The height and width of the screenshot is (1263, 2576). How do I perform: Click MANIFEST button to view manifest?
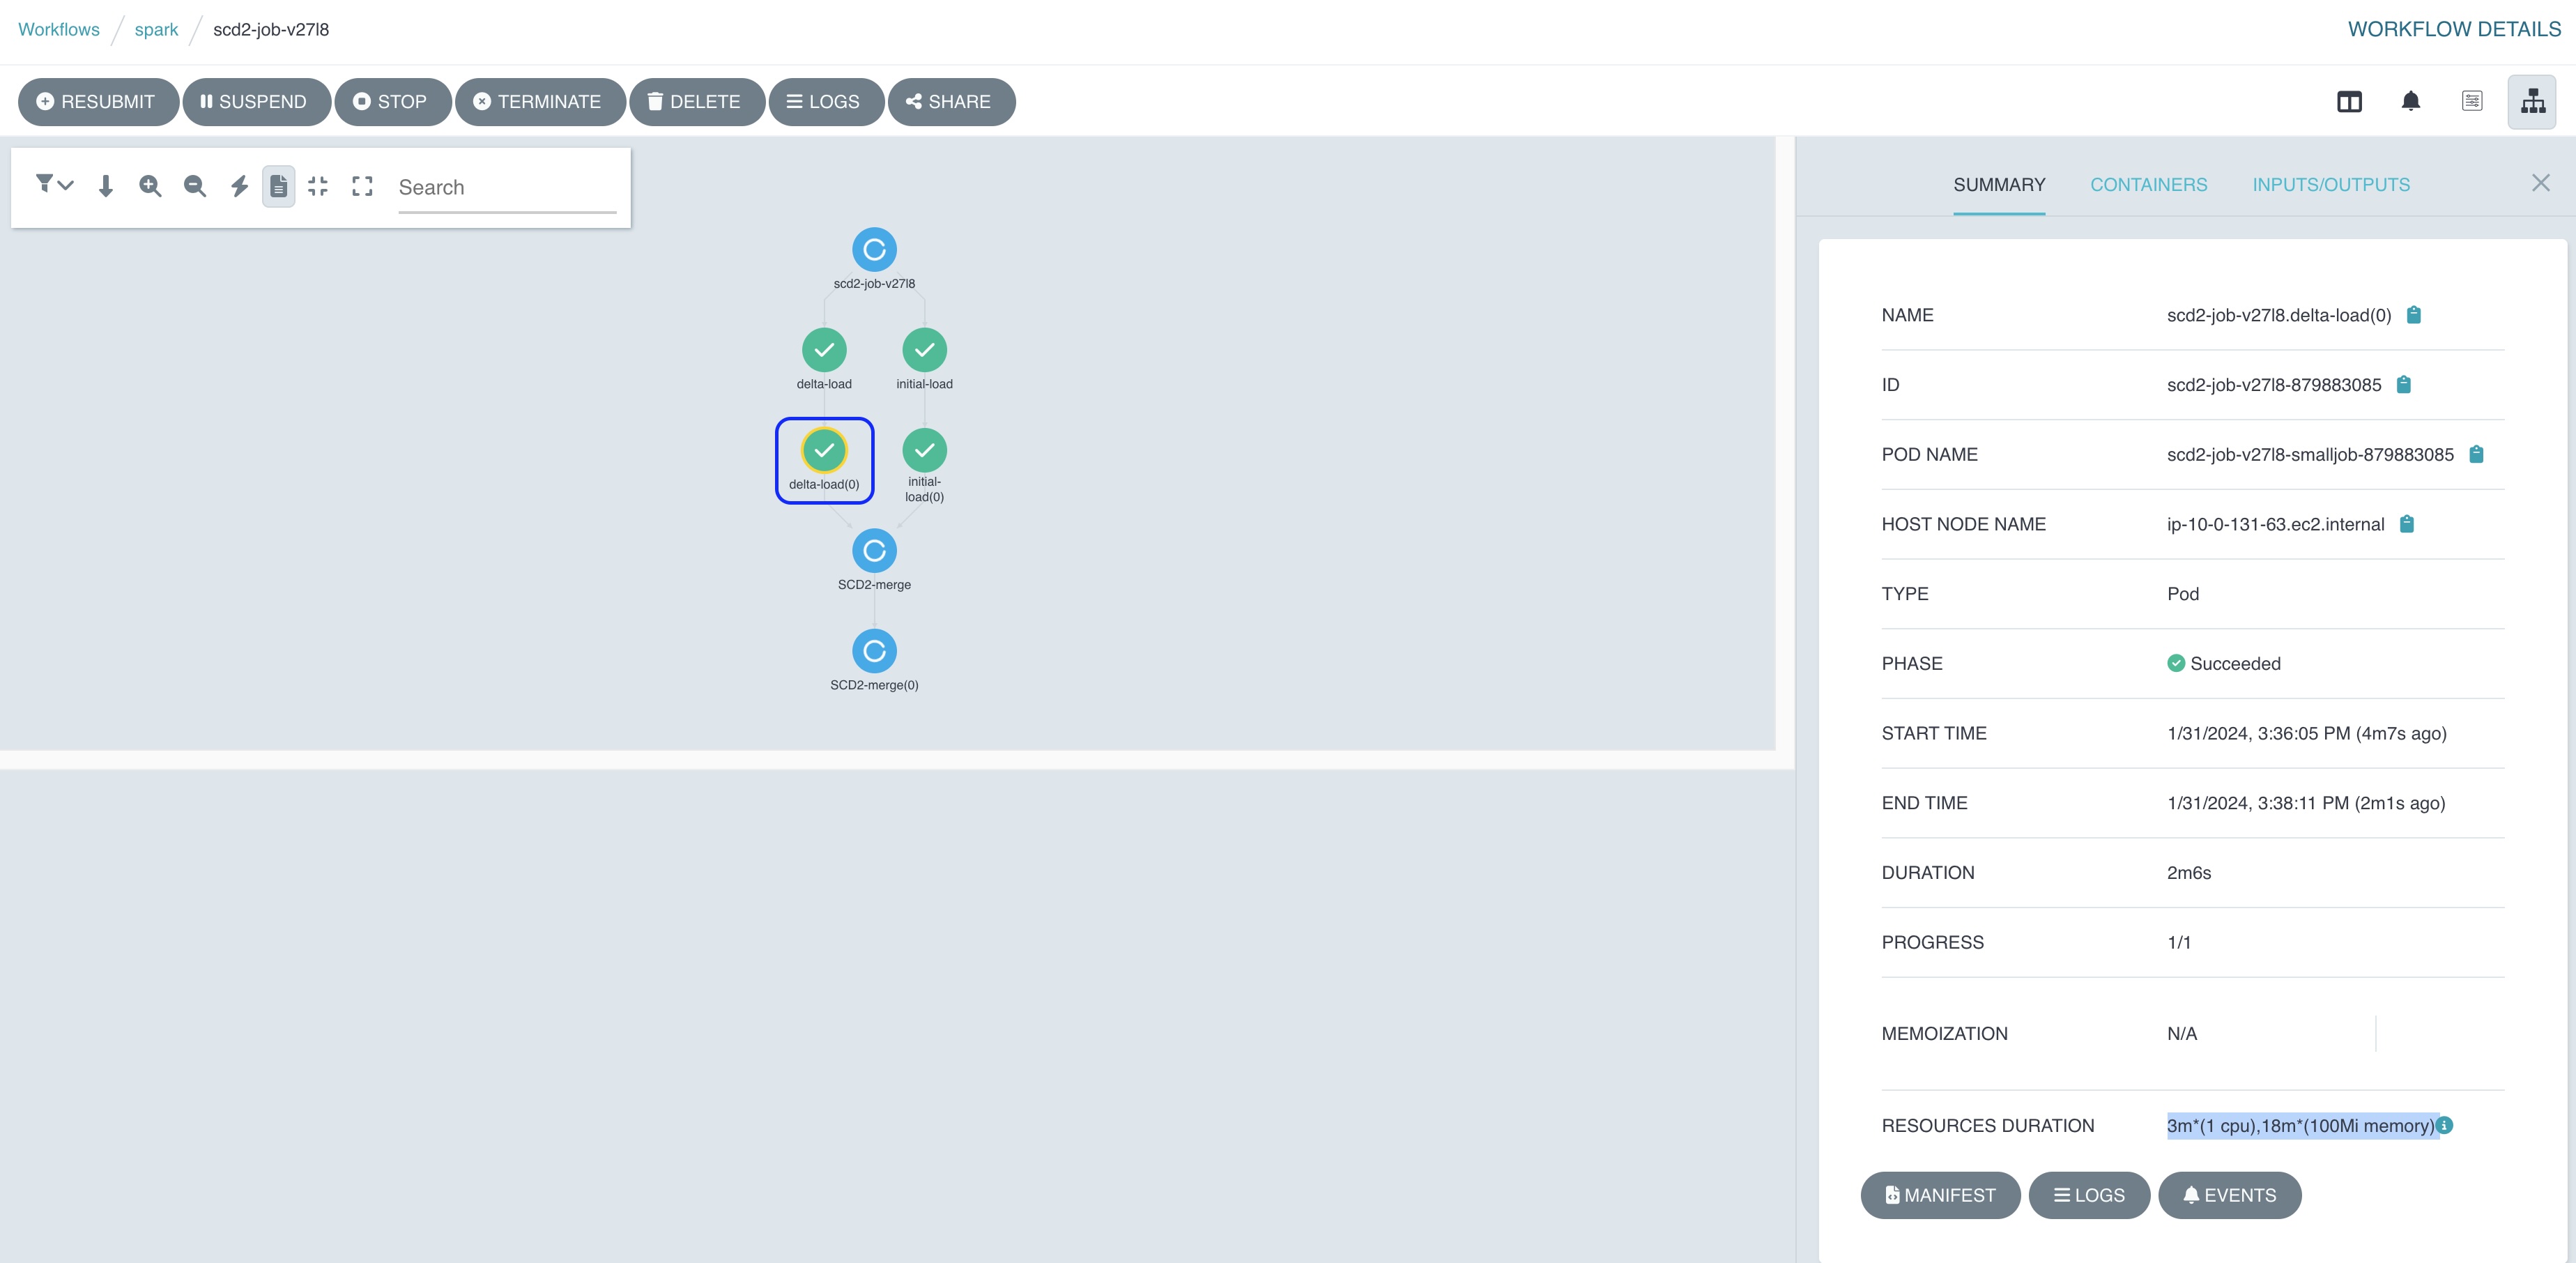(1940, 1195)
